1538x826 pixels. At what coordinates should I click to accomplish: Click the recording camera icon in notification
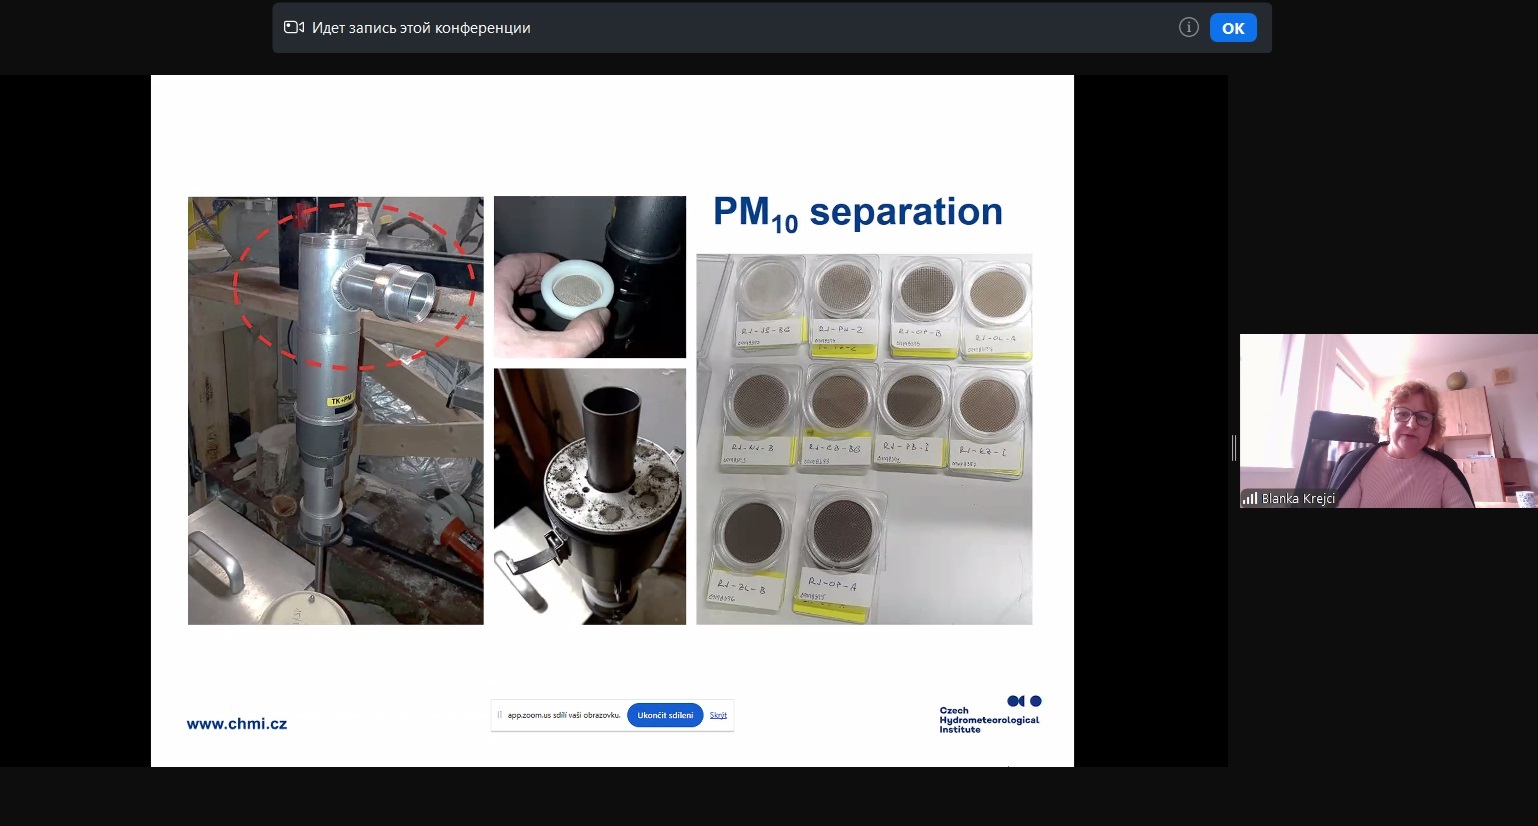coord(294,28)
